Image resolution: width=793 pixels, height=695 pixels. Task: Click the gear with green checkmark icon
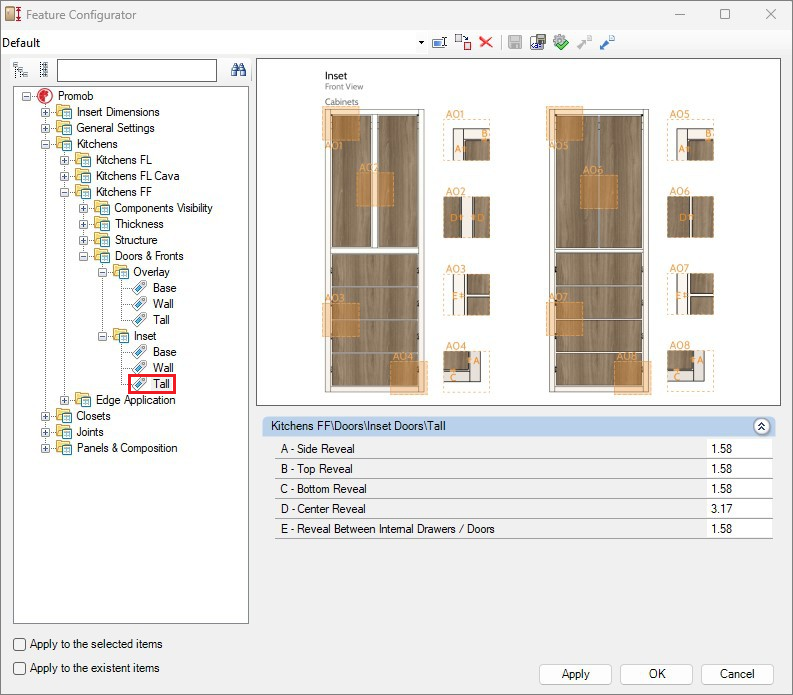tap(560, 43)
